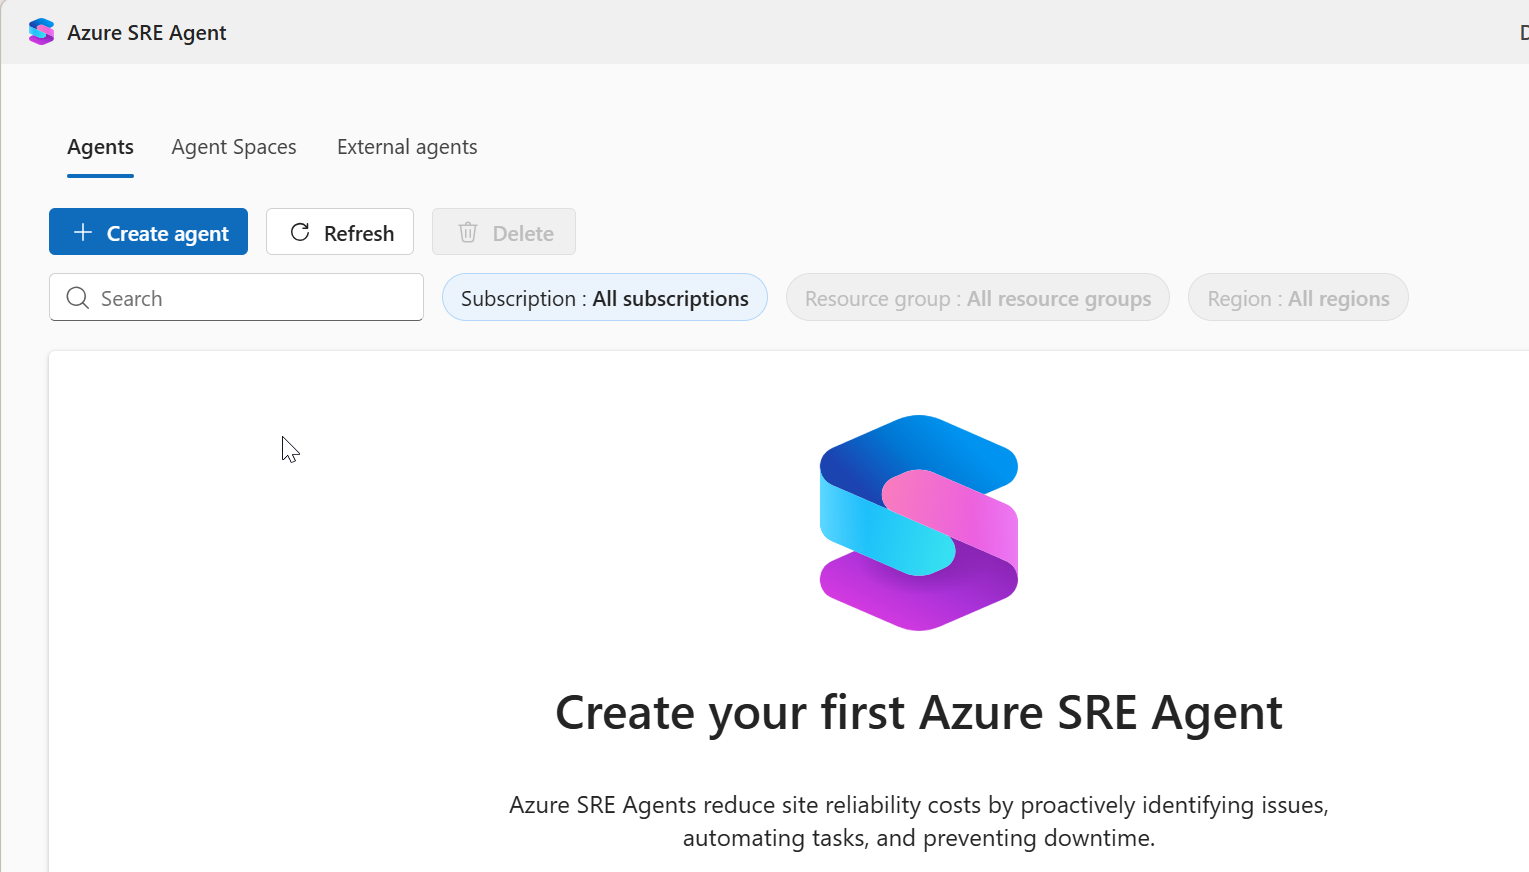
Task: Open the Agents tab
Action: pyautogui.click(x=100, y=147)
